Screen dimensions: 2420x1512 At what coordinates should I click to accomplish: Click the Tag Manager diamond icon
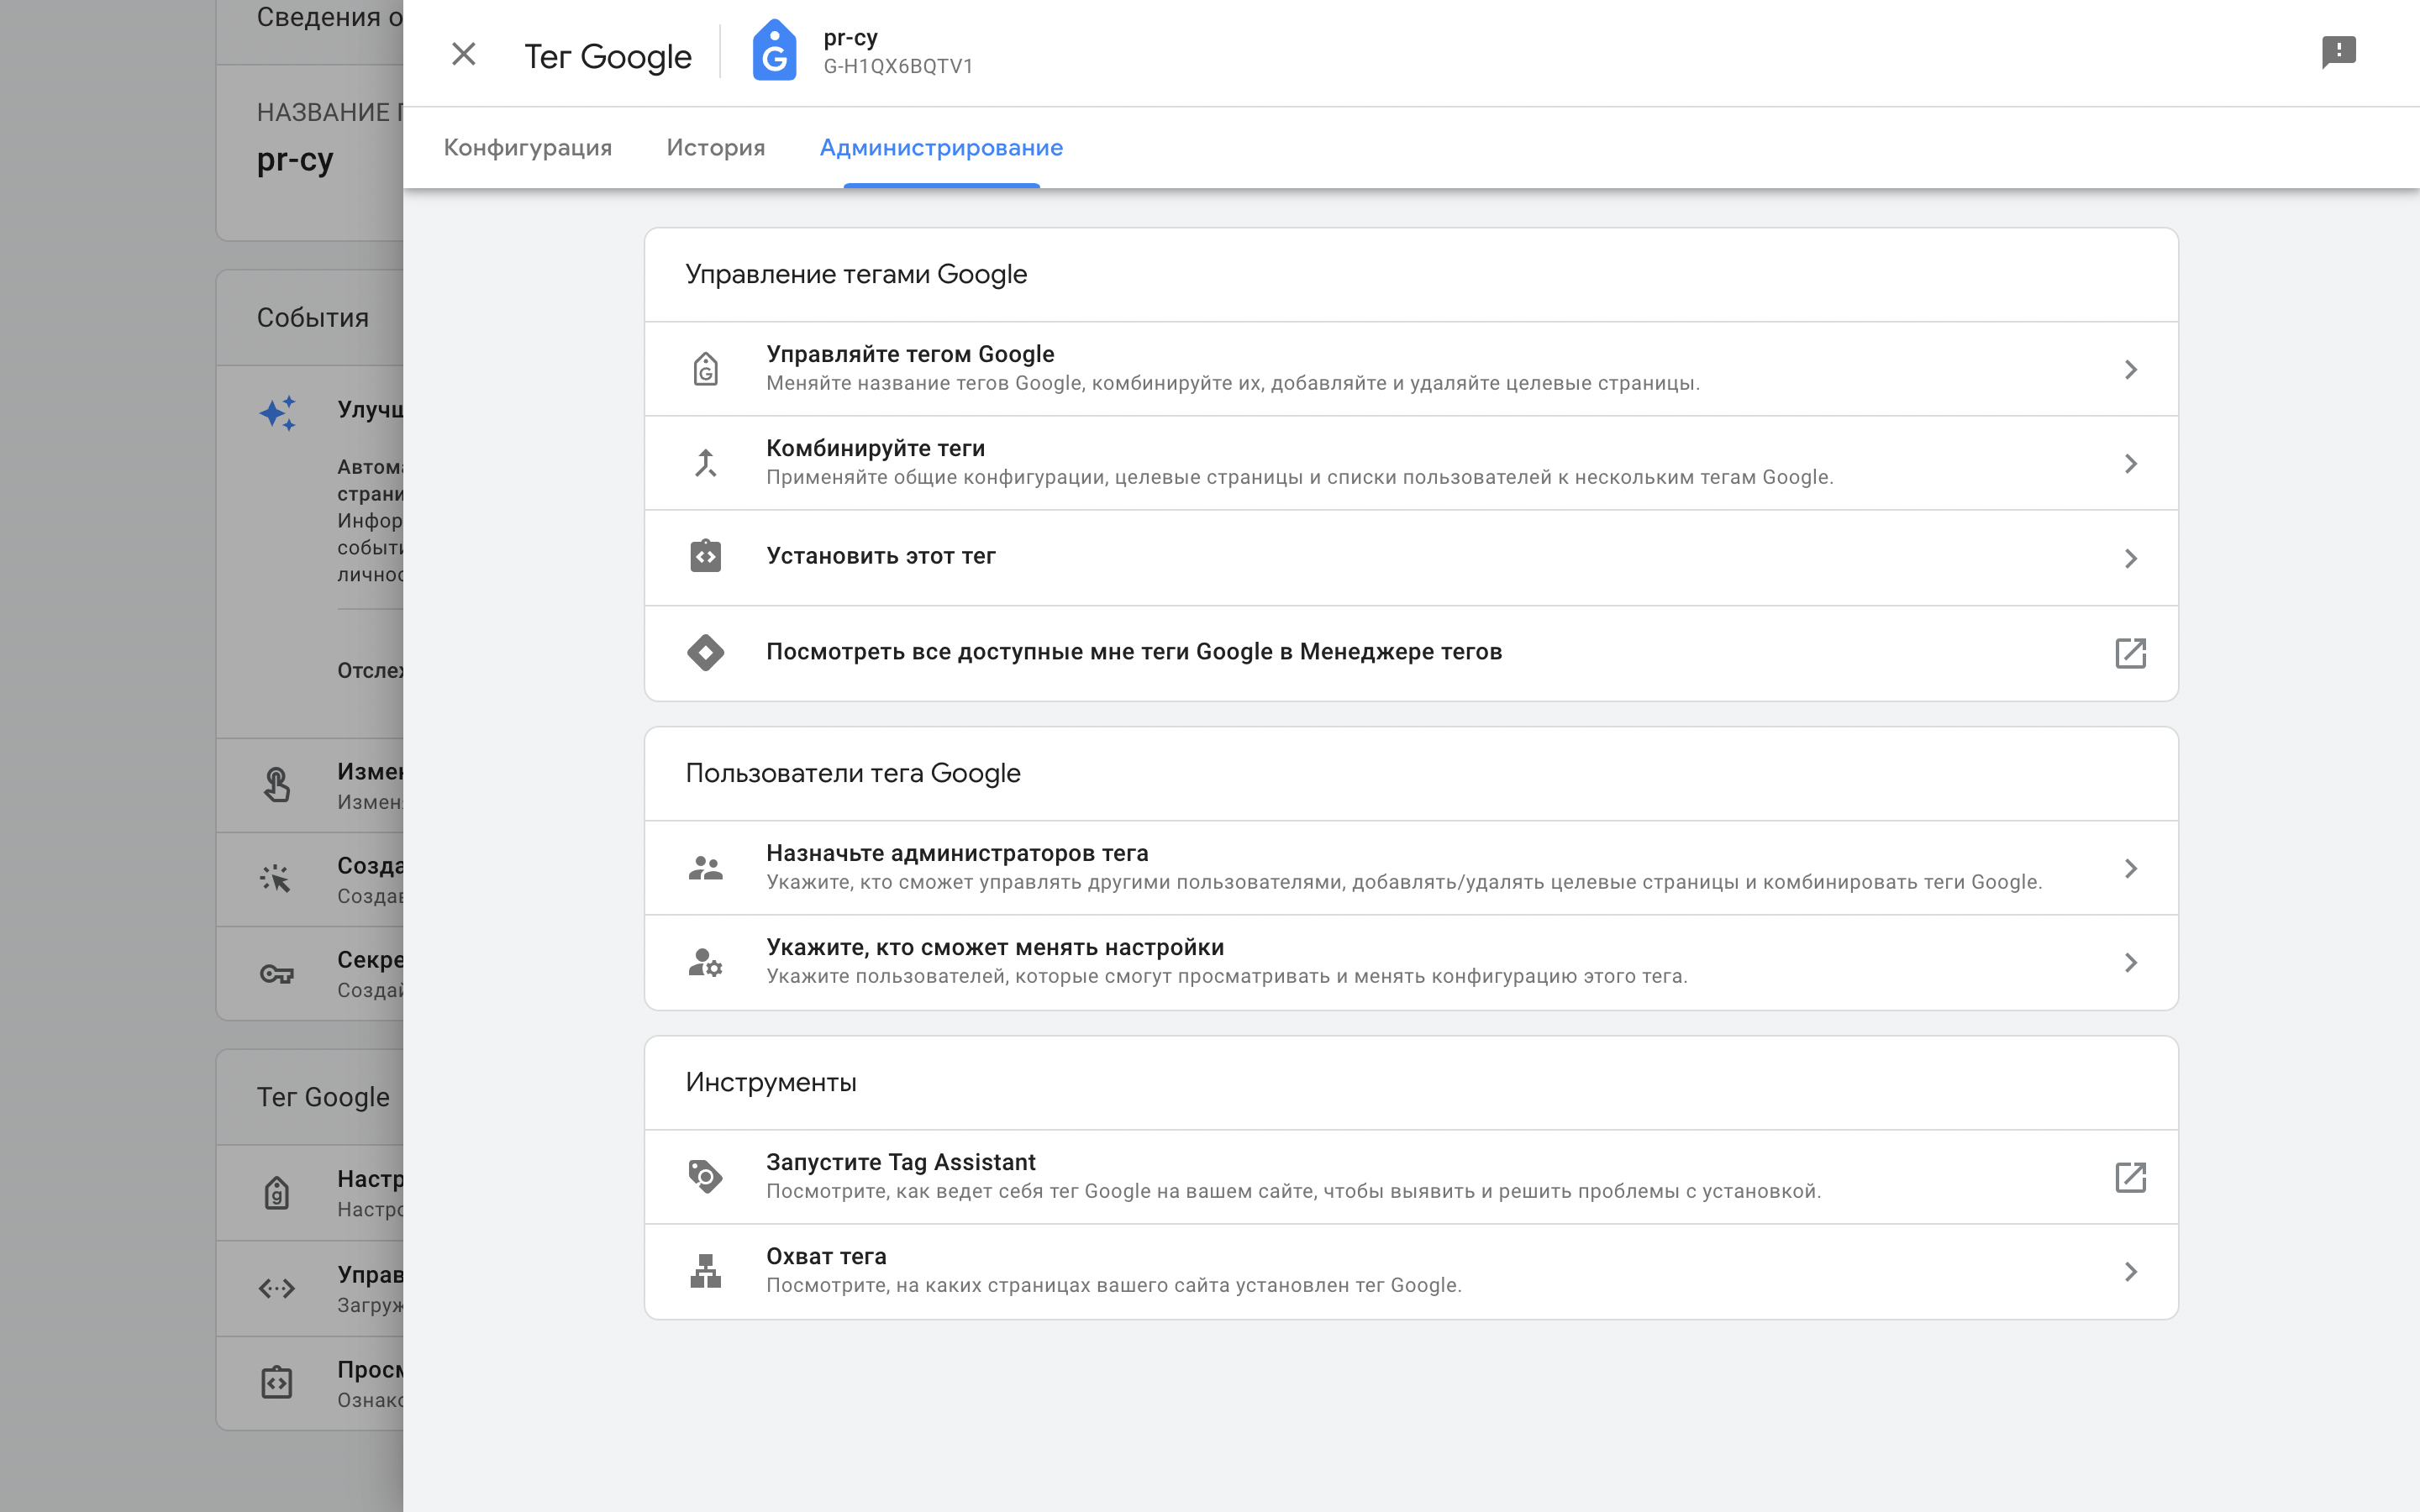pos(705,652)
